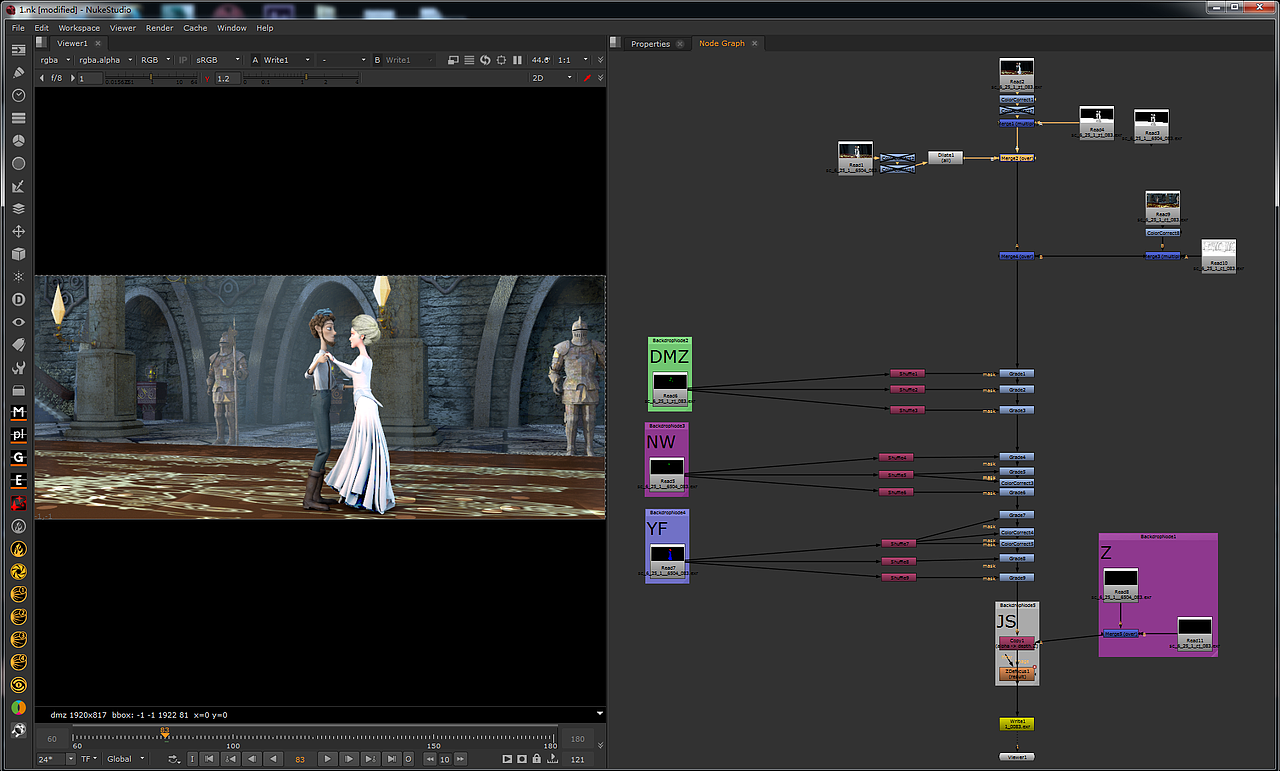The width and height of the screenshot is (1280, 771).
Task: Toggle region of interest in viewer
Action: click(x=502, y=60)
